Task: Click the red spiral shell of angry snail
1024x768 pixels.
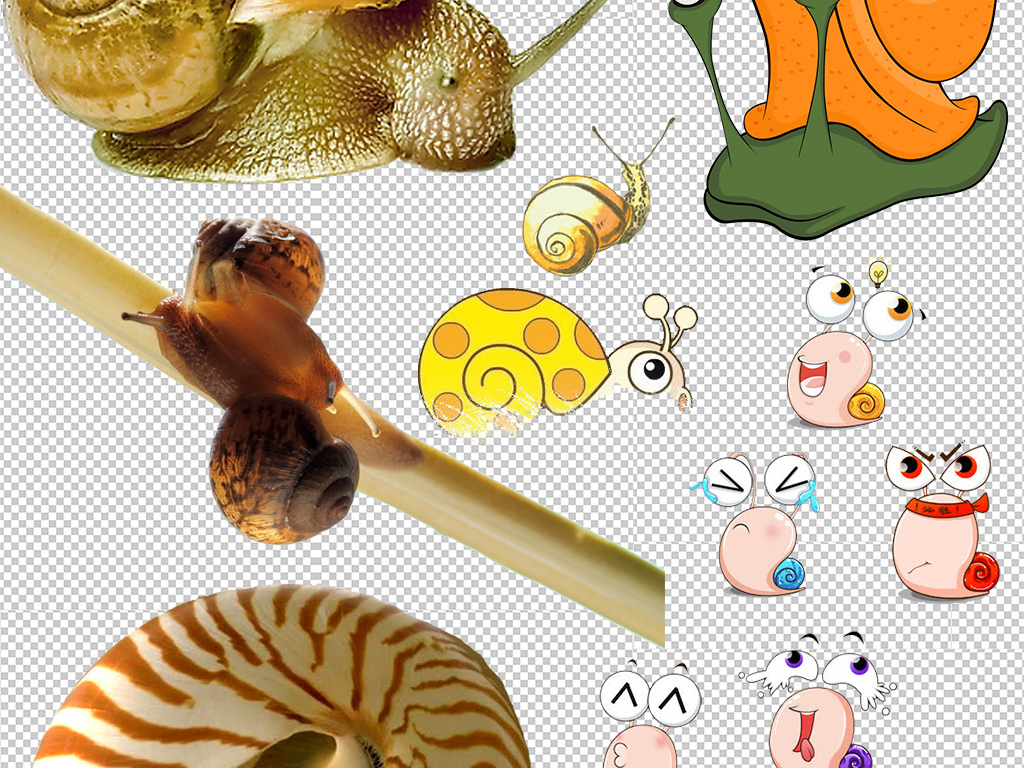Action: (981, 571)
